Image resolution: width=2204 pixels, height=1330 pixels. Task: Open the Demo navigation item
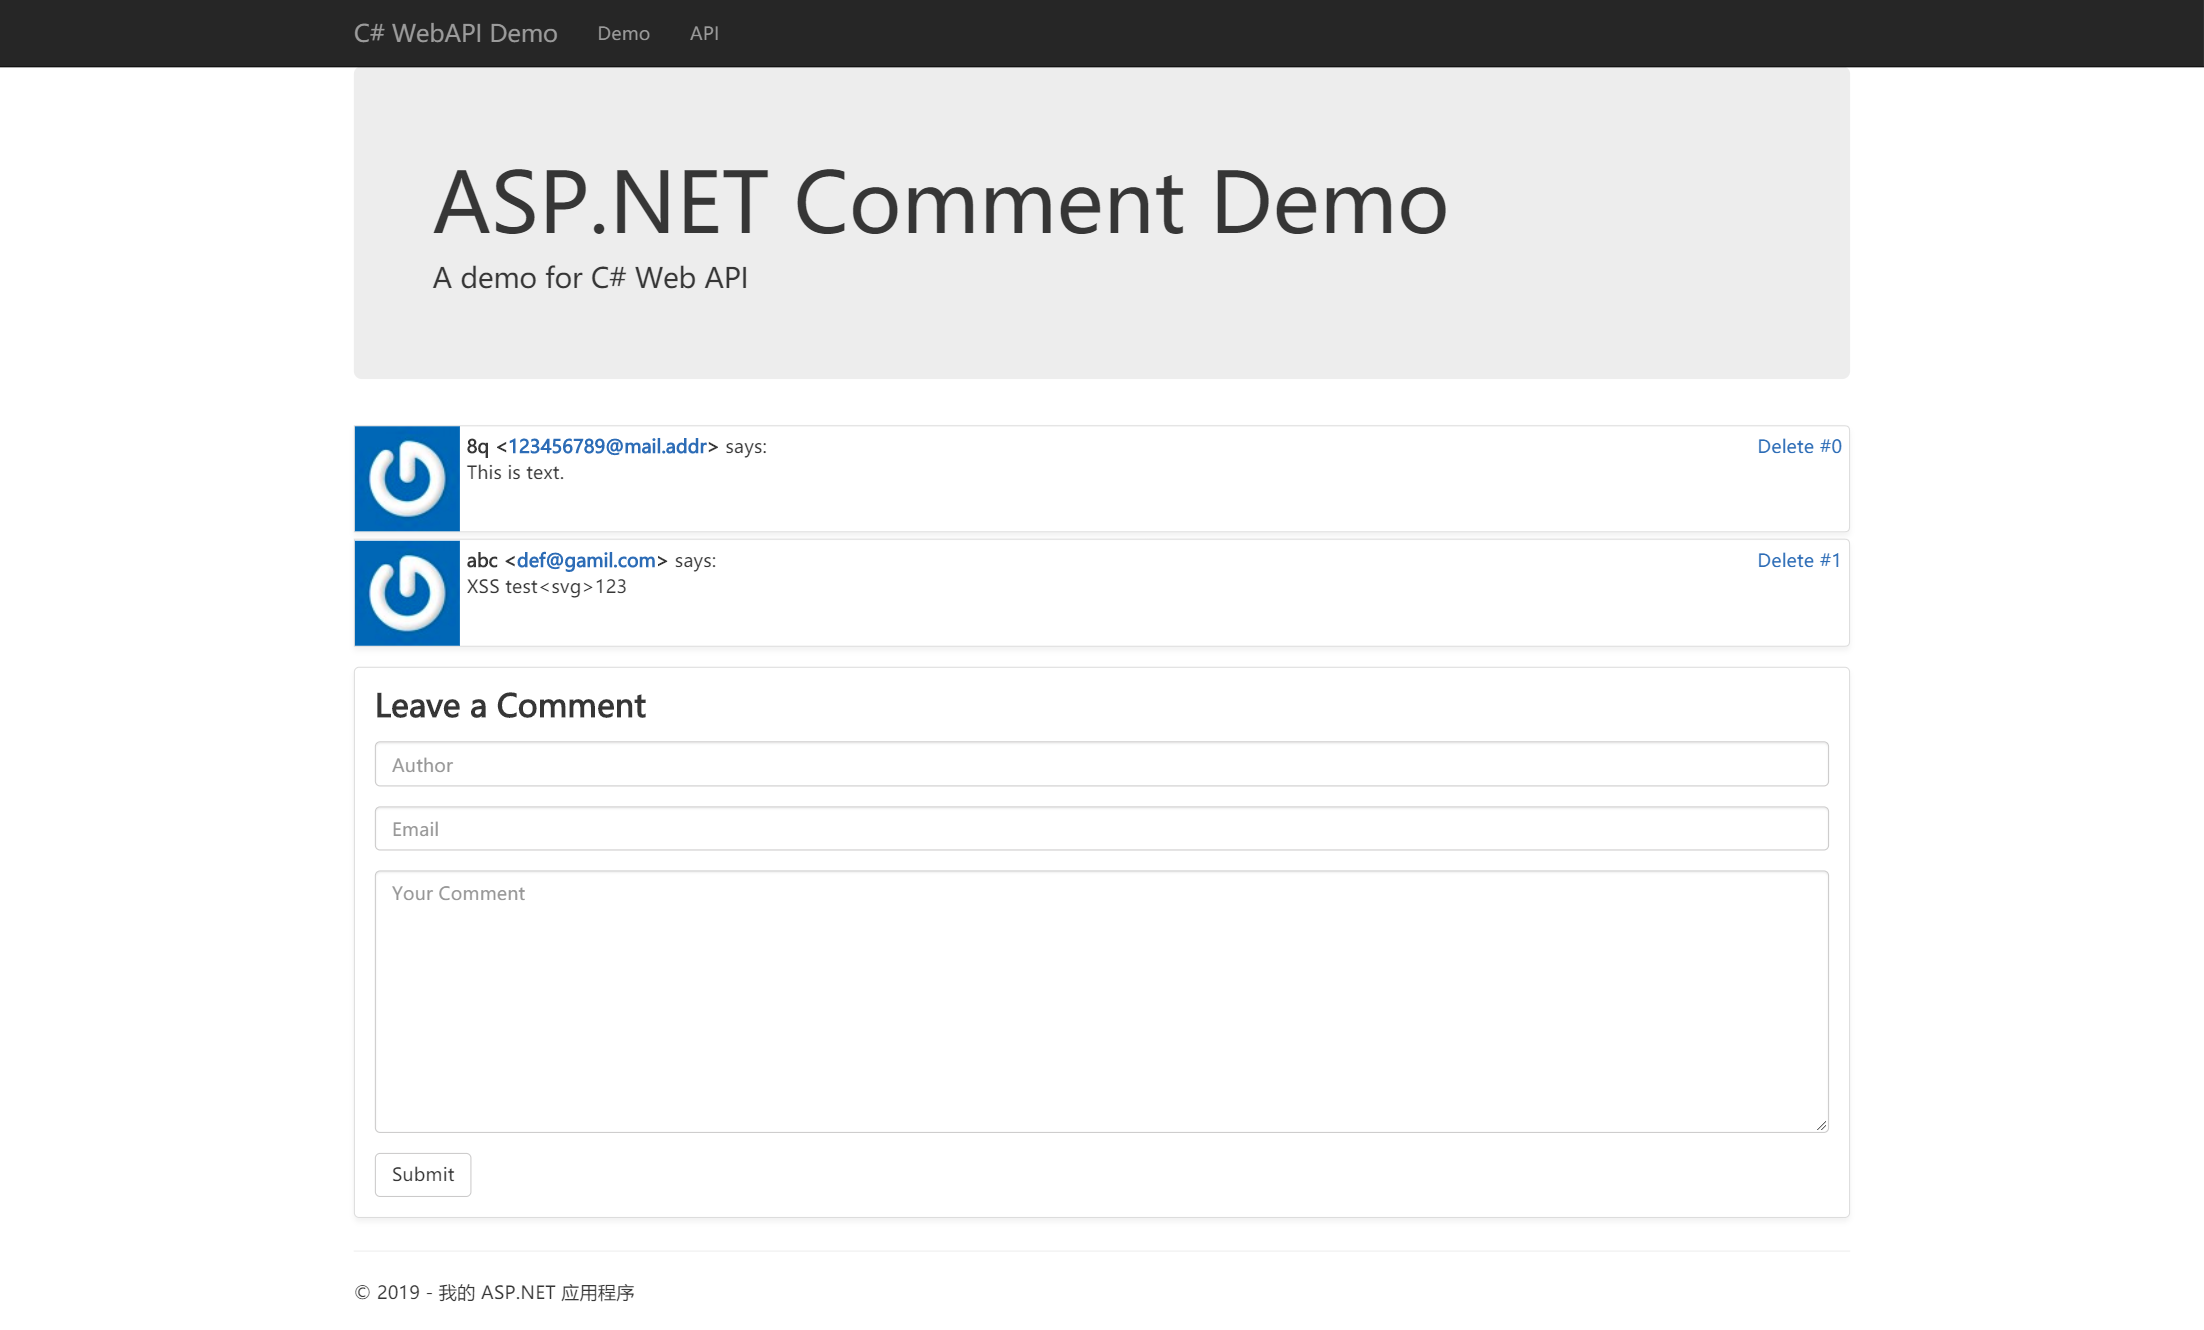[623, 33]
